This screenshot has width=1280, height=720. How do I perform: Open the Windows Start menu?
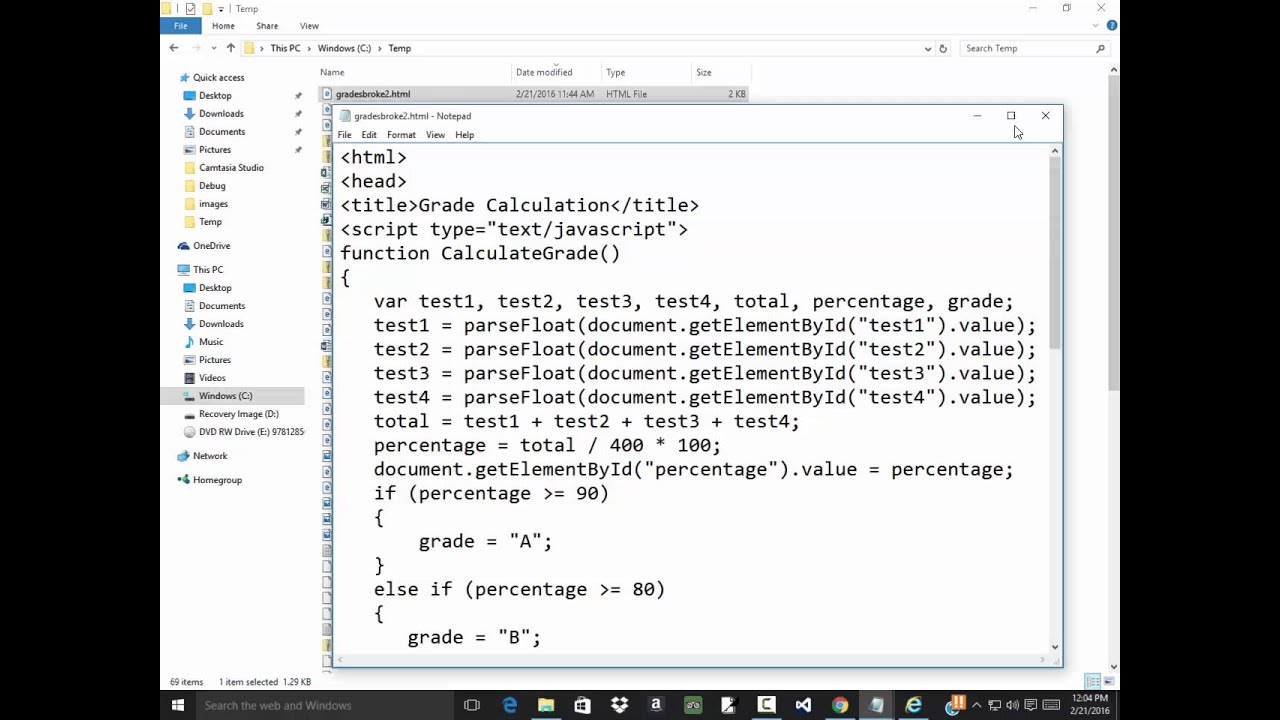pyautogui.click(x=177, y=705)
